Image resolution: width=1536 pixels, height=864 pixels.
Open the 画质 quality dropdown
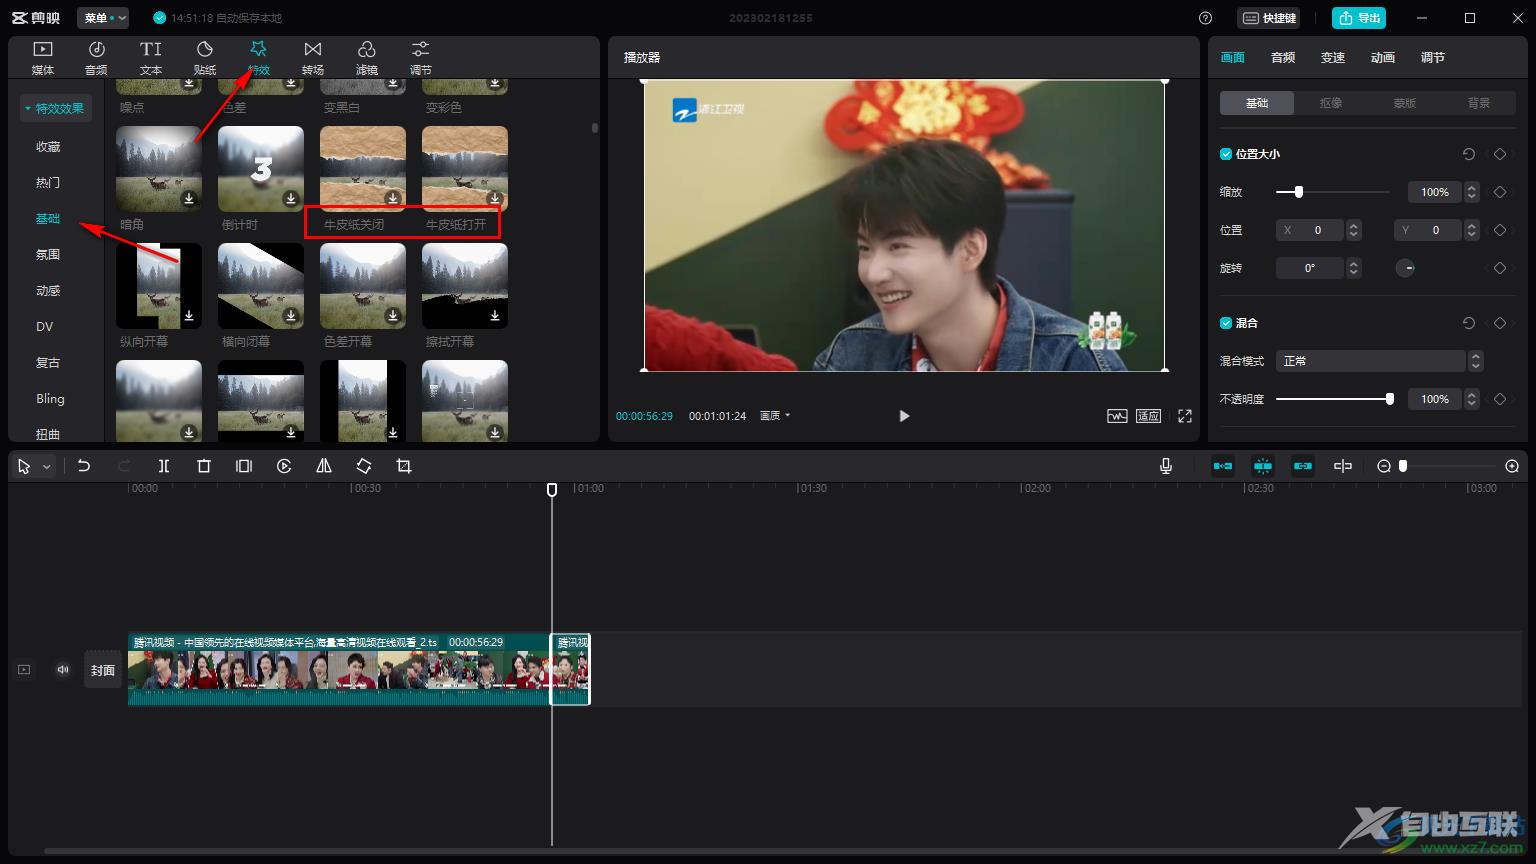[775, 416]
